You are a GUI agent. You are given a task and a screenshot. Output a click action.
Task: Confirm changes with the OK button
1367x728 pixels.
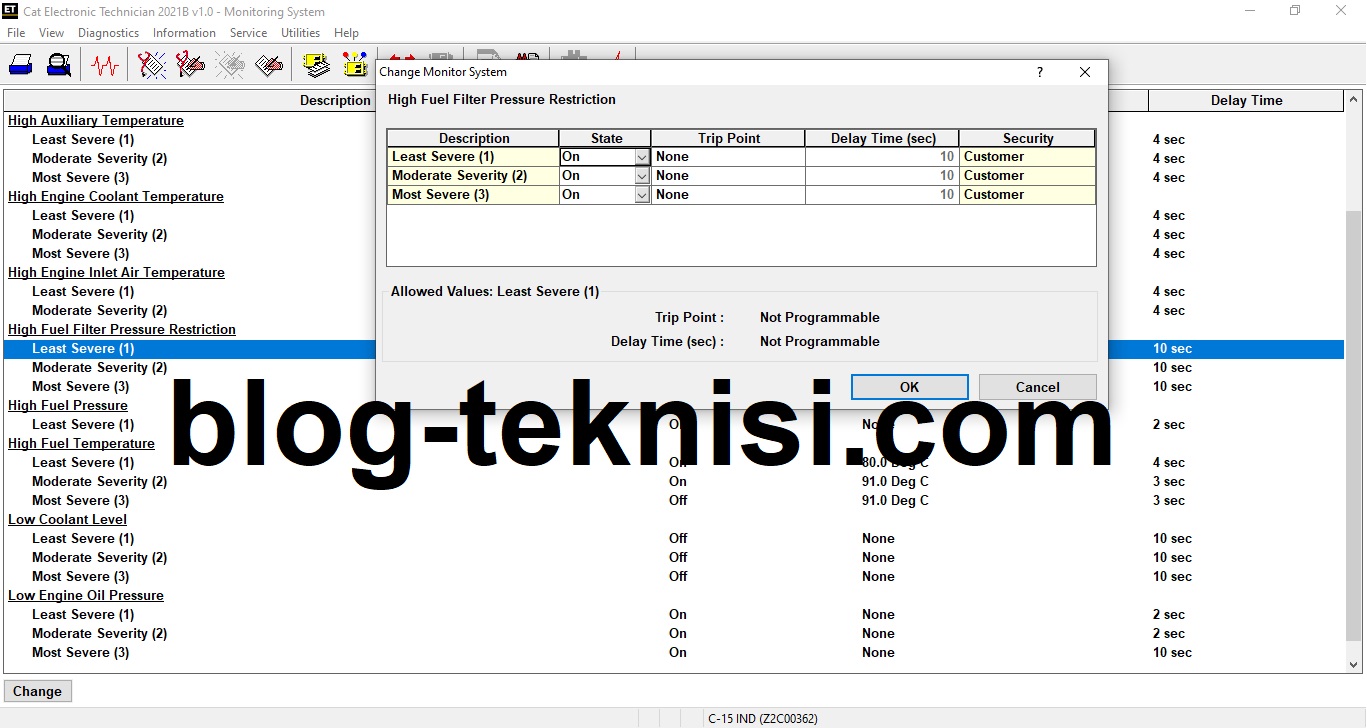pyautogui.click(x=908, y=387)
